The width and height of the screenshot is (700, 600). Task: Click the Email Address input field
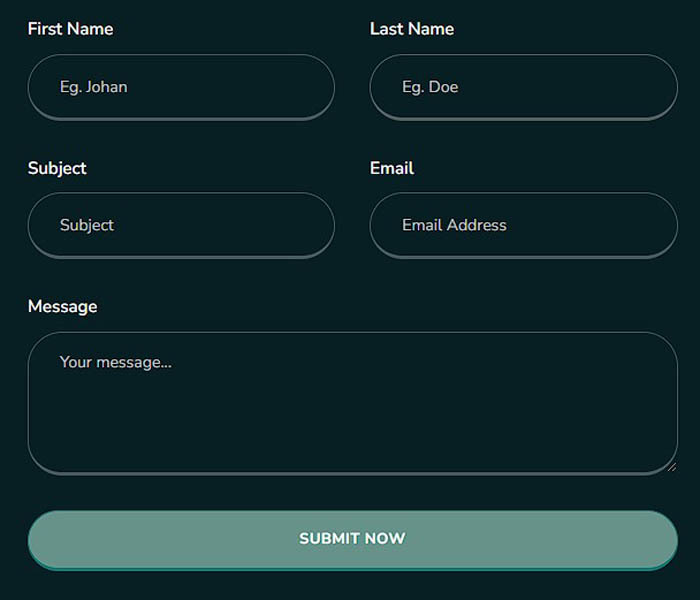click(x=523, y=225)
